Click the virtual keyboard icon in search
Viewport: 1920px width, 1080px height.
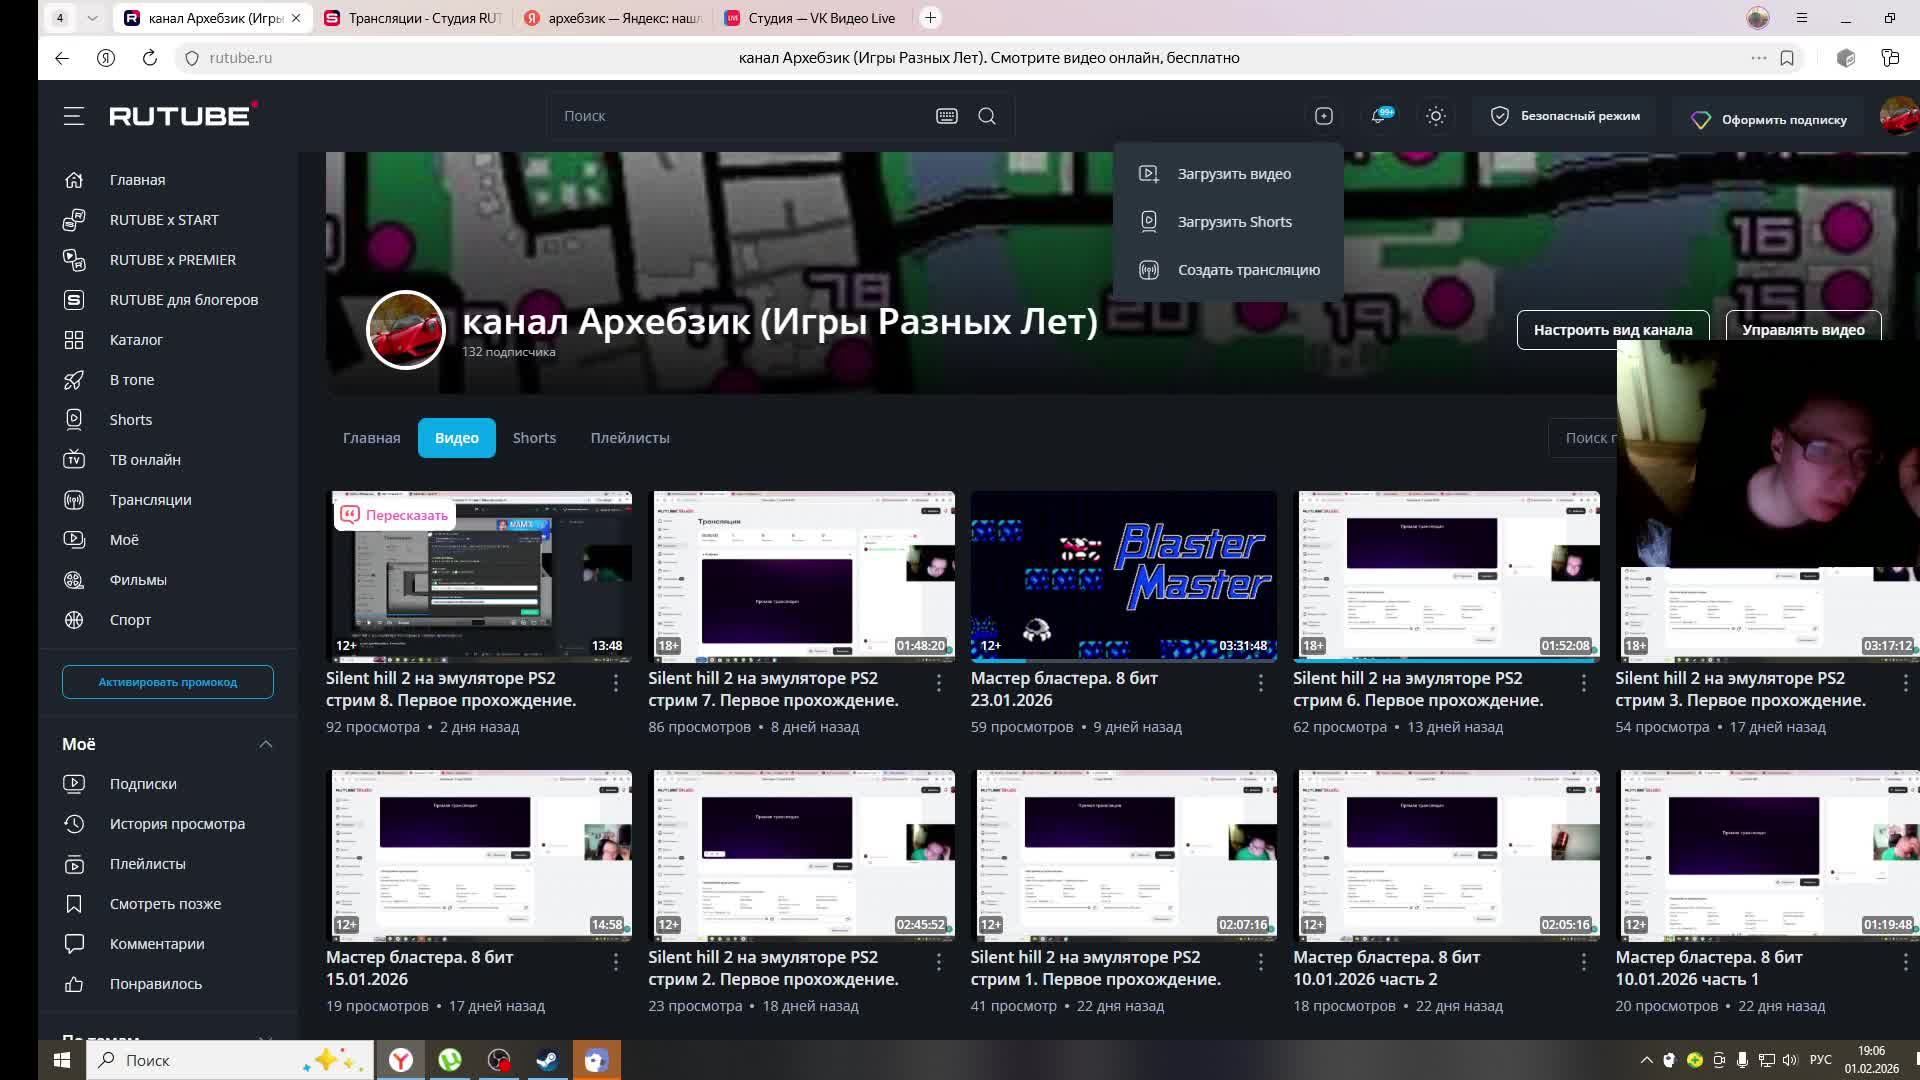tap(946, 116)
